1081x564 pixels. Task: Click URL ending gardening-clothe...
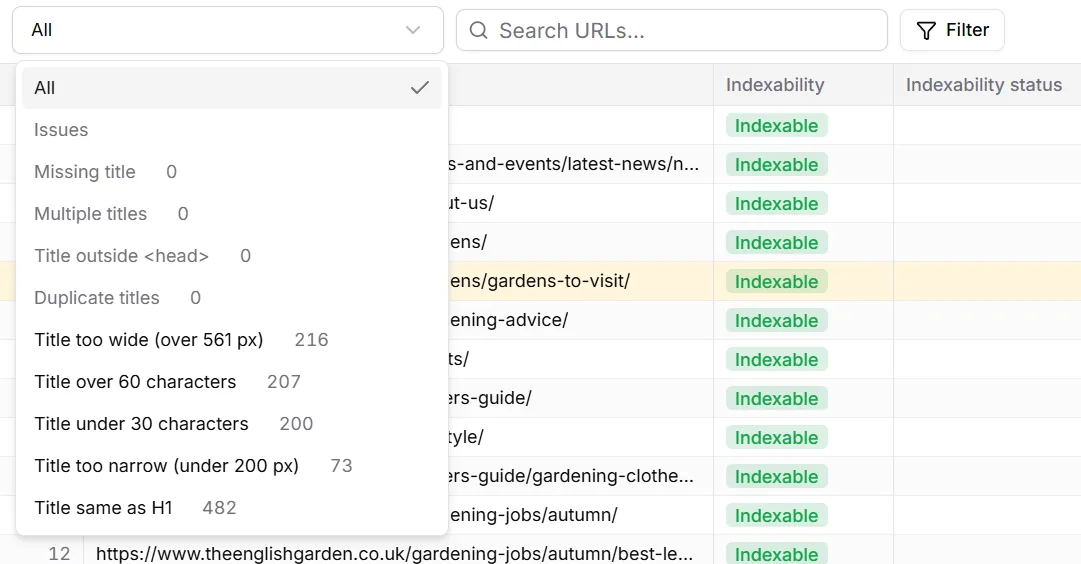point(572,476)
